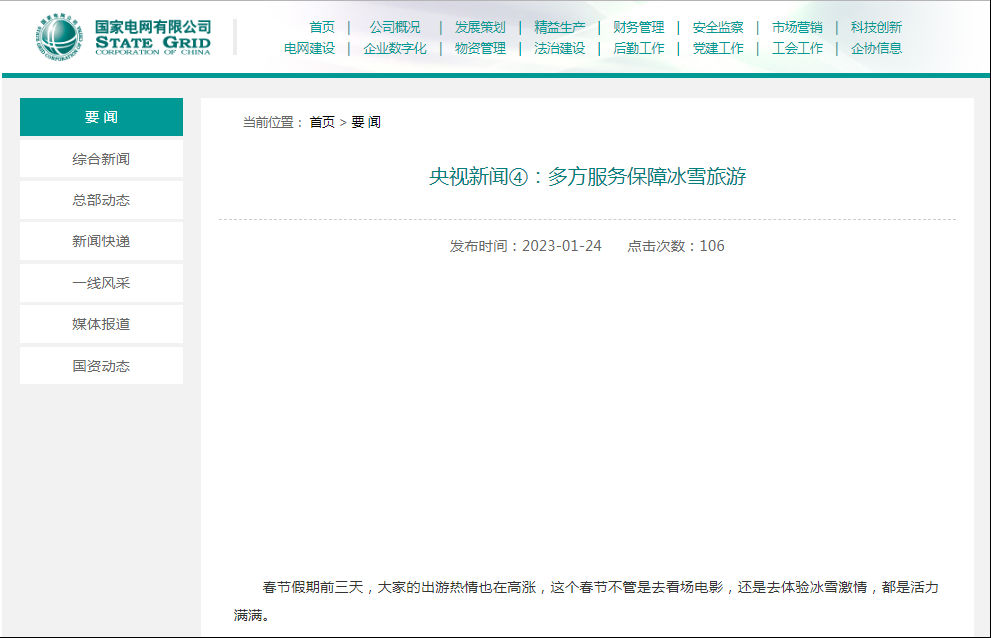Open 综合新闻 in the left sidebar

tap(101, 159)
